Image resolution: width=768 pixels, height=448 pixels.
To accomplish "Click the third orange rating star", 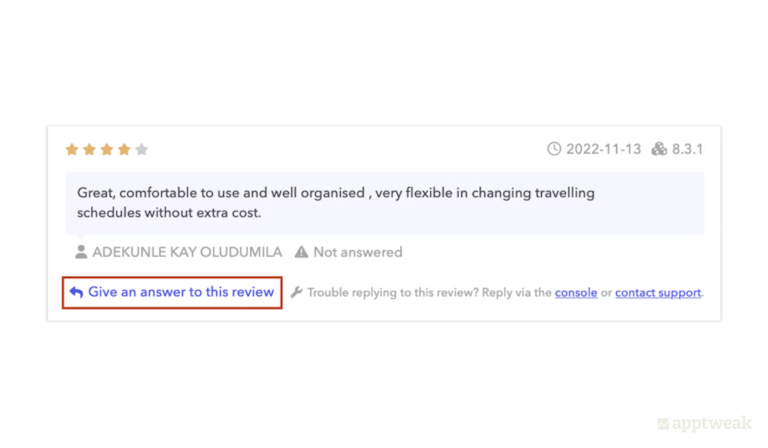I will pyautogui.click(x=106, y=150).
